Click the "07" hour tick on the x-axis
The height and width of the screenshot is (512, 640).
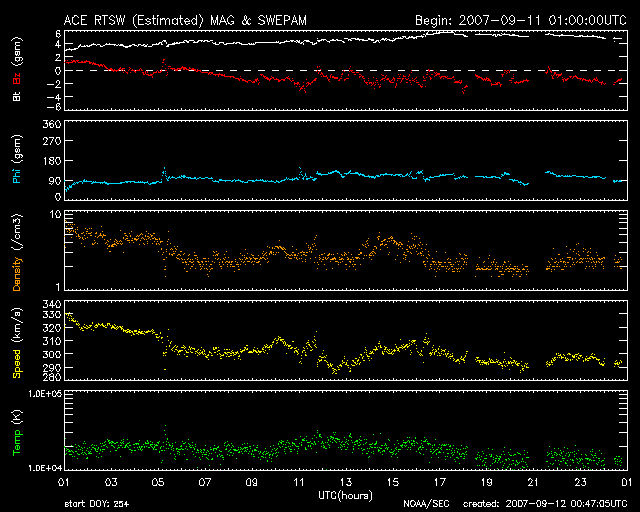205,482
